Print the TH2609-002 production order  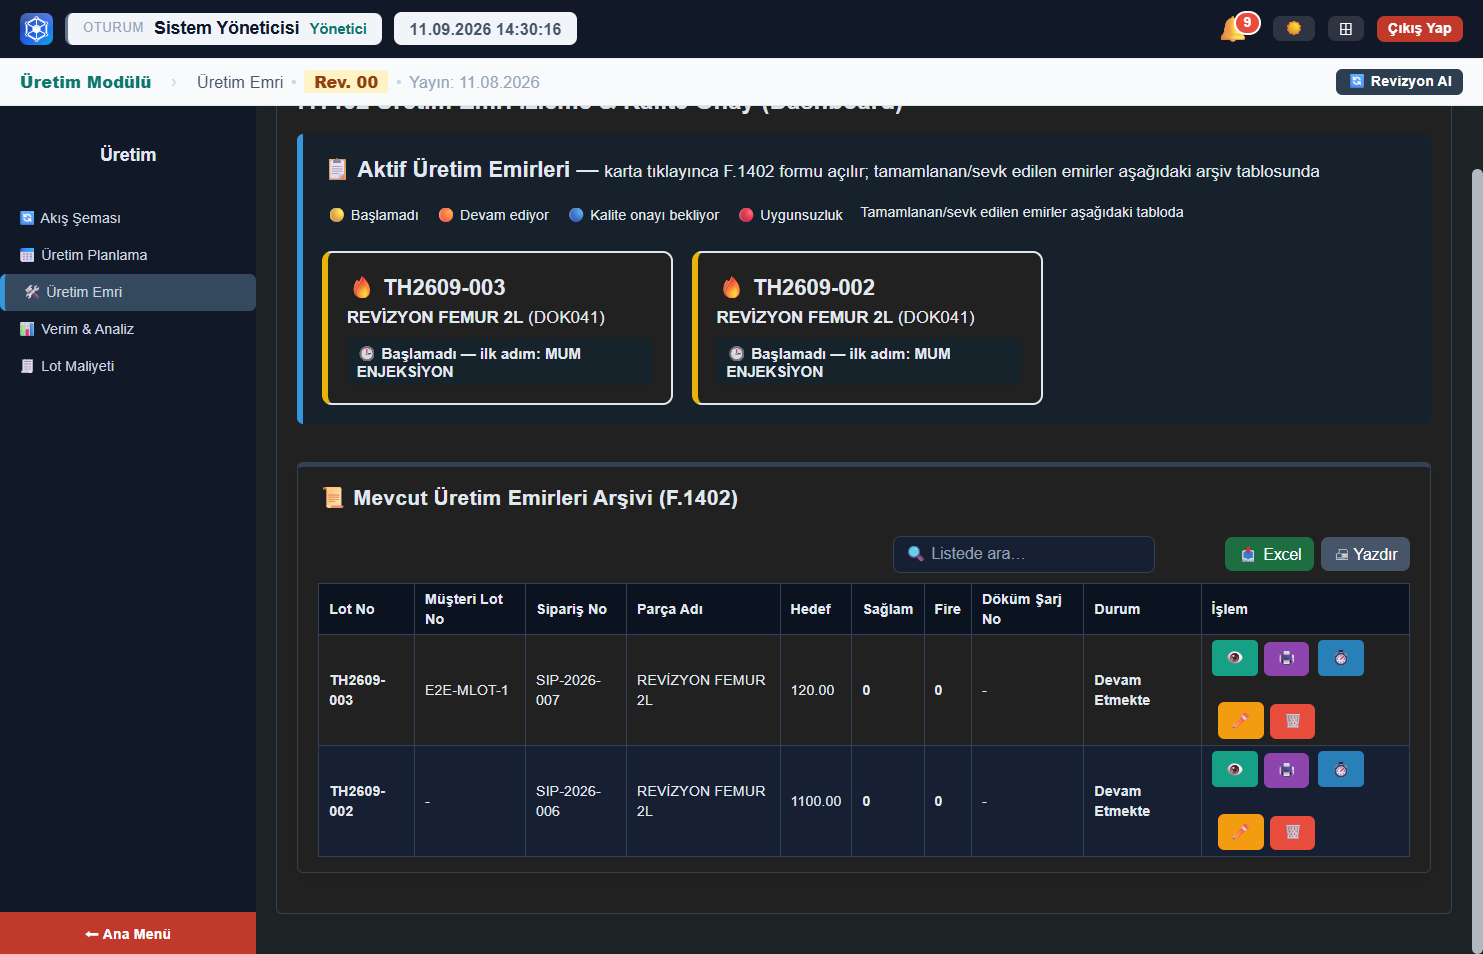pyautogui.click(x=1287, y=769)
